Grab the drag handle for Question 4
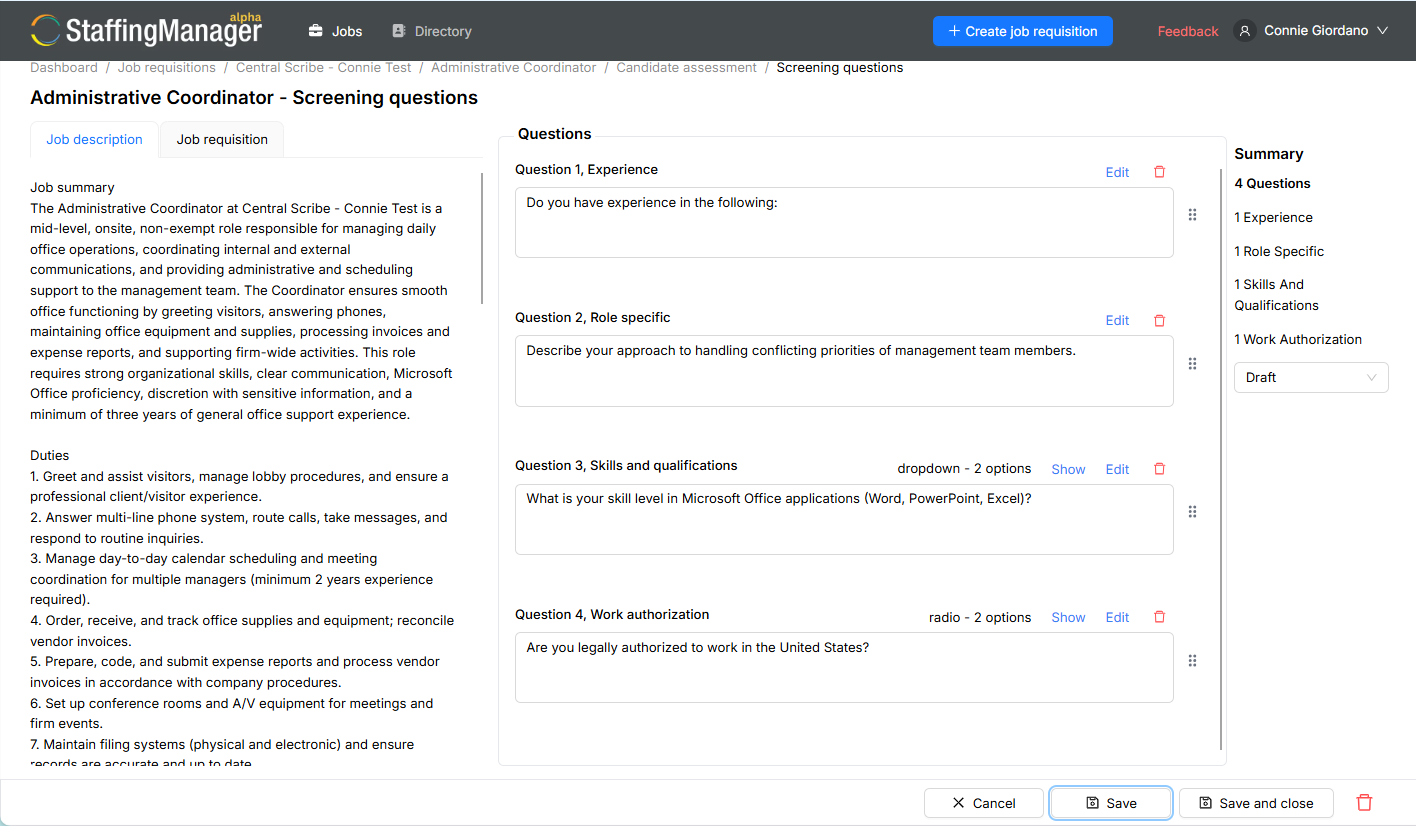Viewport: 1416px width, 826px height. tap(1192, 661)
